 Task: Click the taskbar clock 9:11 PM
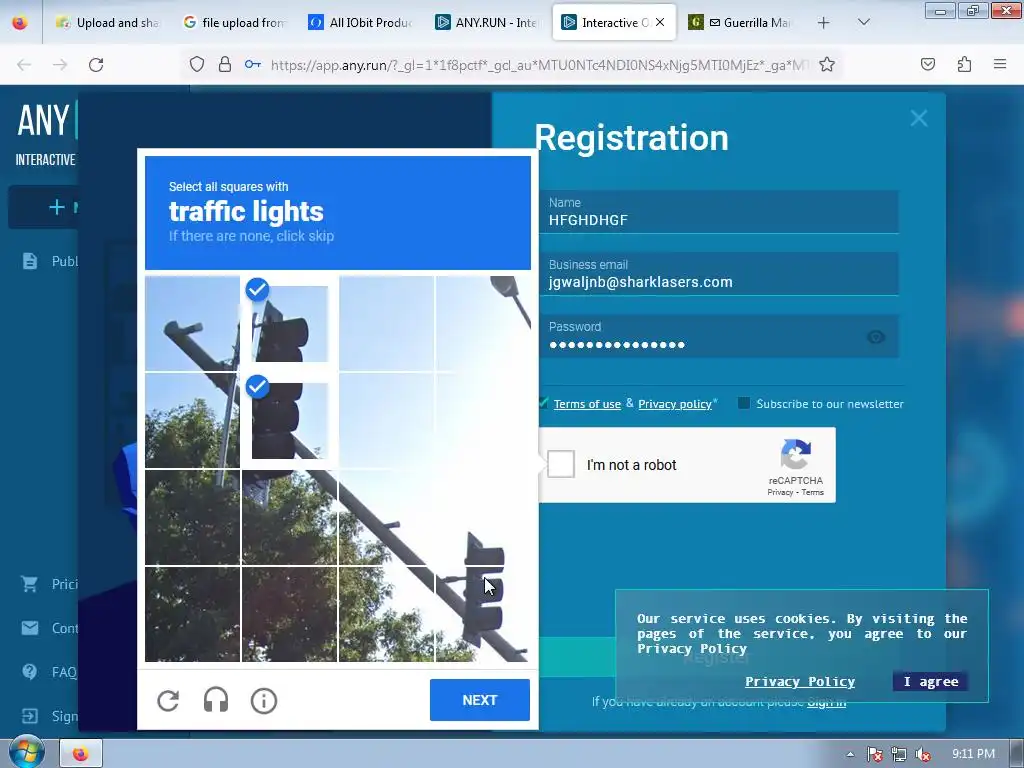point(973,754)
